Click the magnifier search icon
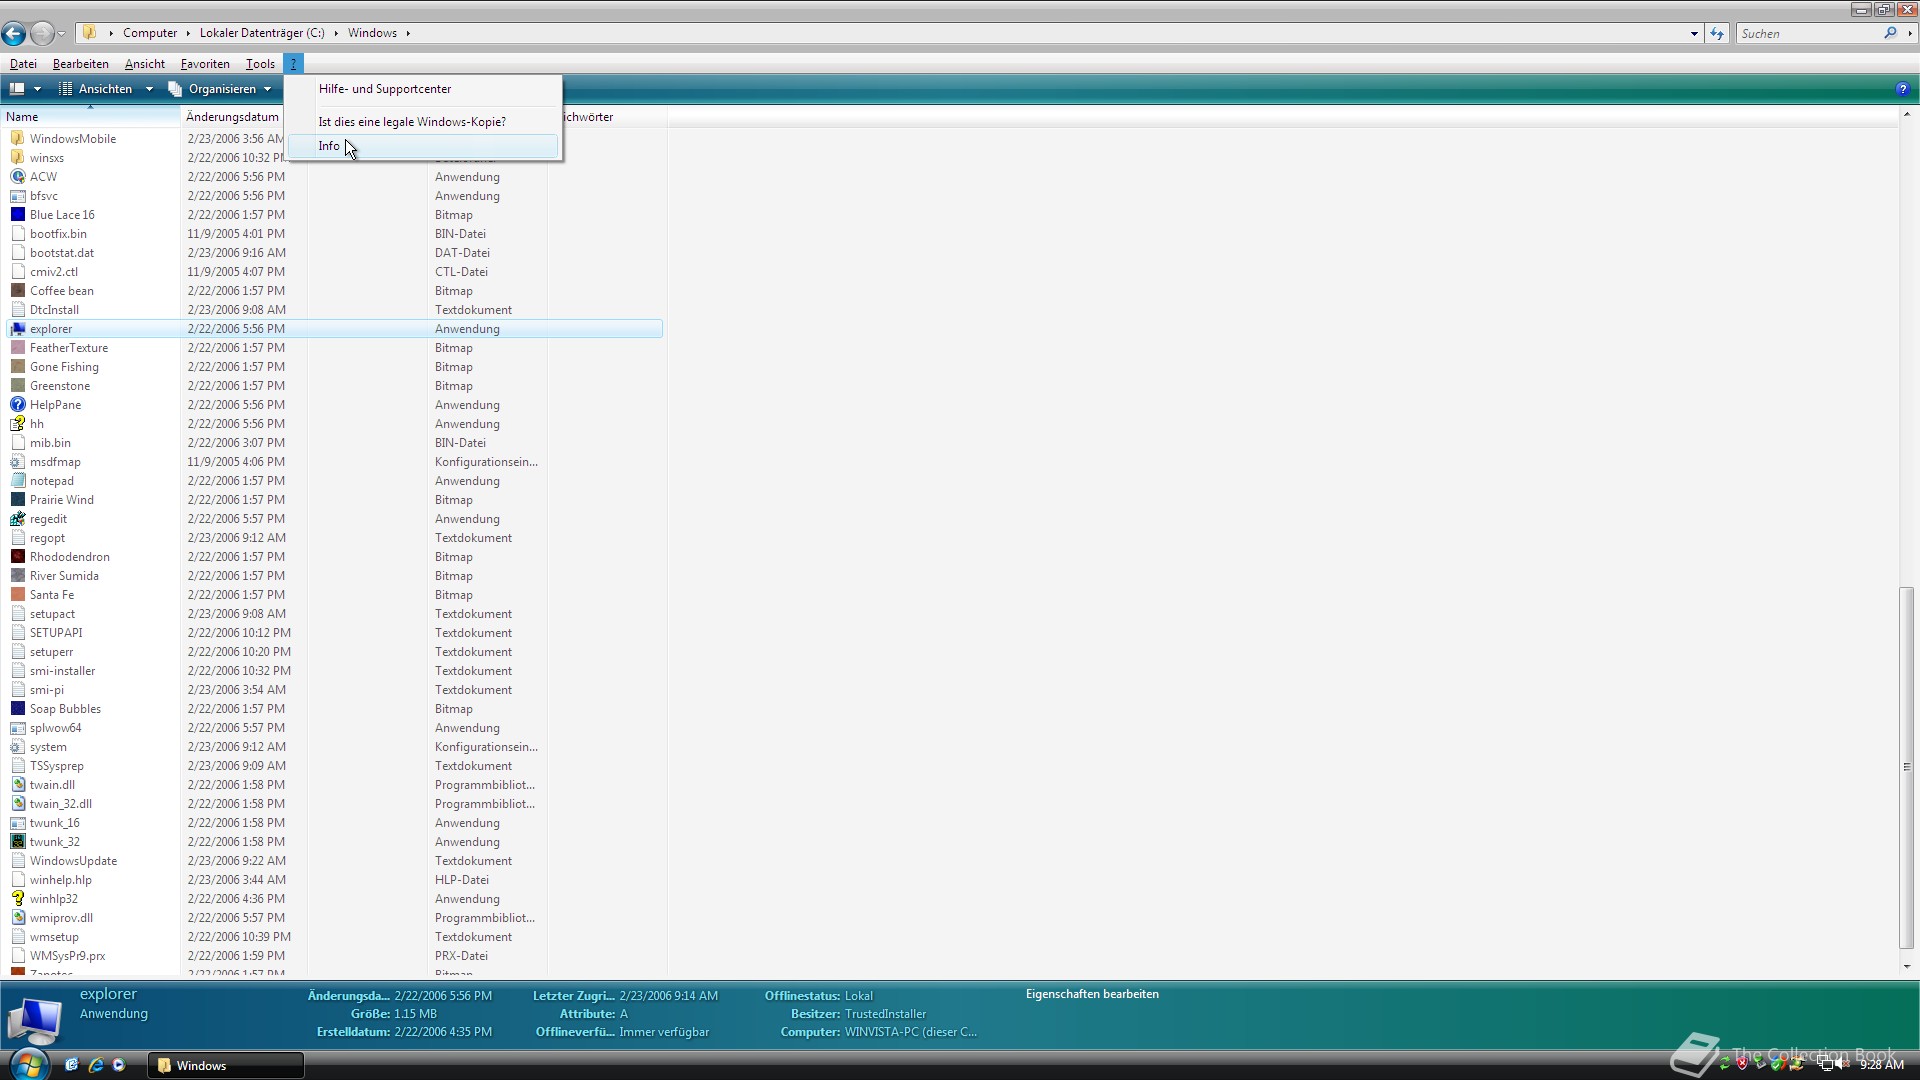This screenshot has width=1920, height=1080. click(1890, 33)
